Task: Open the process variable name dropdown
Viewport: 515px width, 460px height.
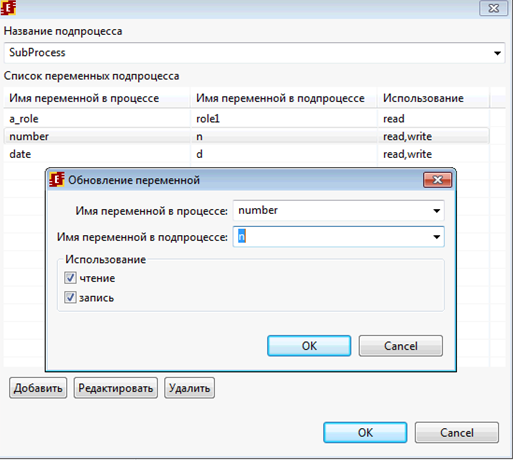Action: point(436,211)
